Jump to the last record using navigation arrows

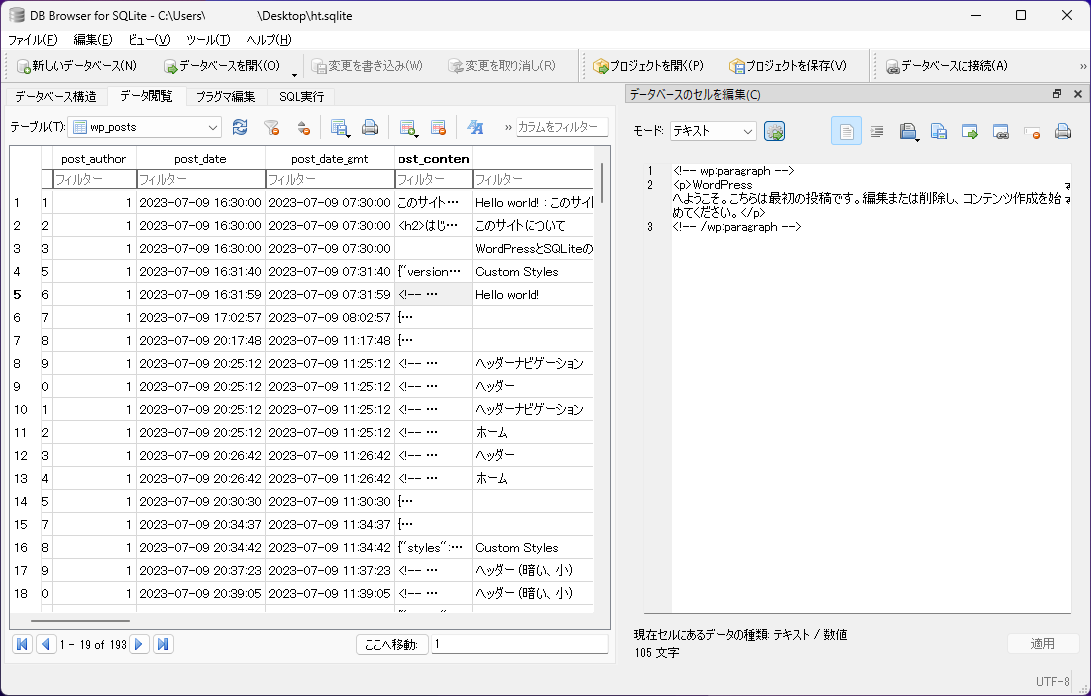[x=162, y=644]
